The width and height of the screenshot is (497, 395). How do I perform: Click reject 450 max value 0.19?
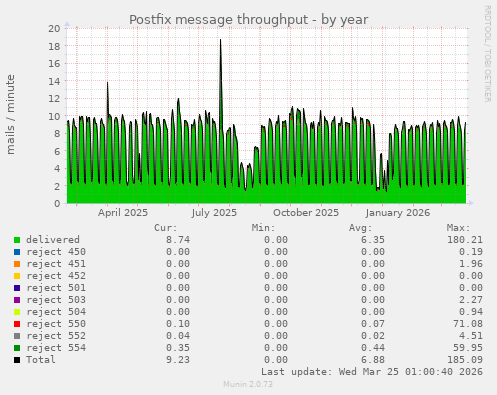tap(471, 252)
